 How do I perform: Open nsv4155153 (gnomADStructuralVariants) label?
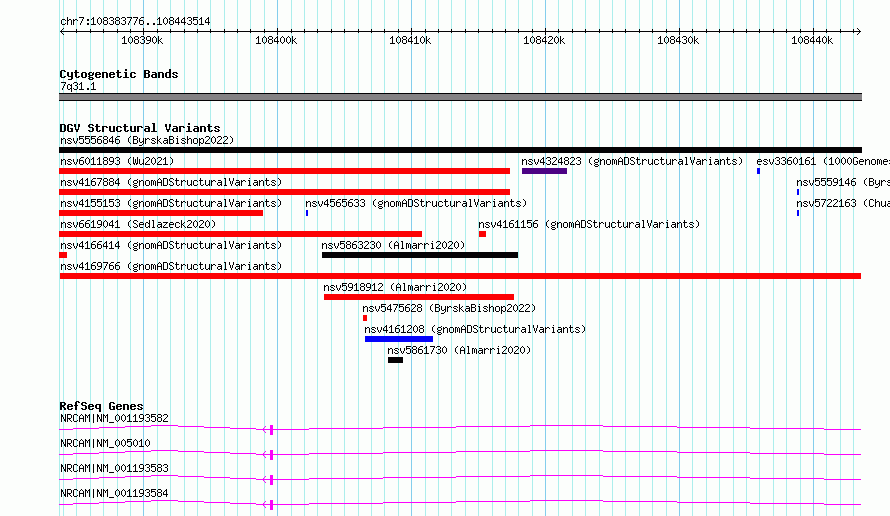click(x=171, y=203)
